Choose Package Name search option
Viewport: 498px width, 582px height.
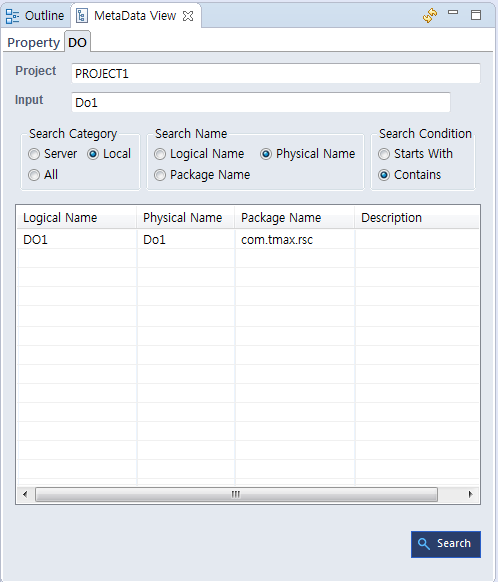coord(160,175)
